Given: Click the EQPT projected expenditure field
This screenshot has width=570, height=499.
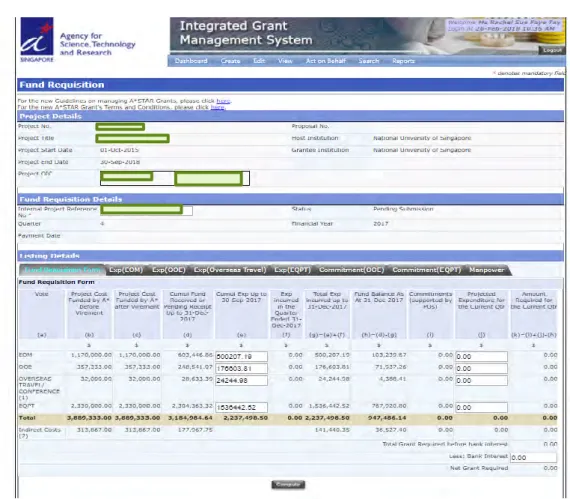Looking at the screenshot, I should pyautogui.click(x=481, y=407).
